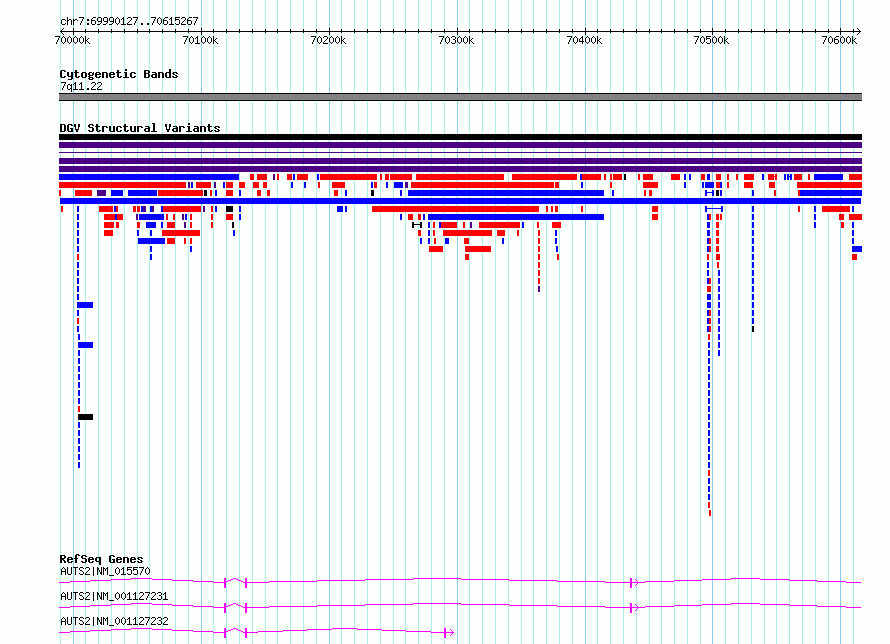Click the NM_015570 exon arrow near 70435k
The image size is (890, 644).
click(634, 582)
